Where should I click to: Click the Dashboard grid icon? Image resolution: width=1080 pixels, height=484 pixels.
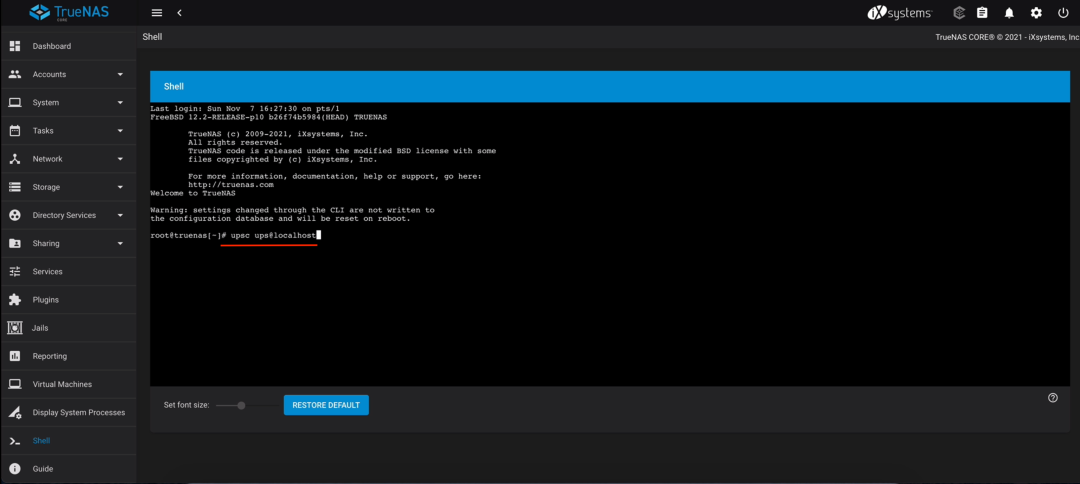point(14,46)
